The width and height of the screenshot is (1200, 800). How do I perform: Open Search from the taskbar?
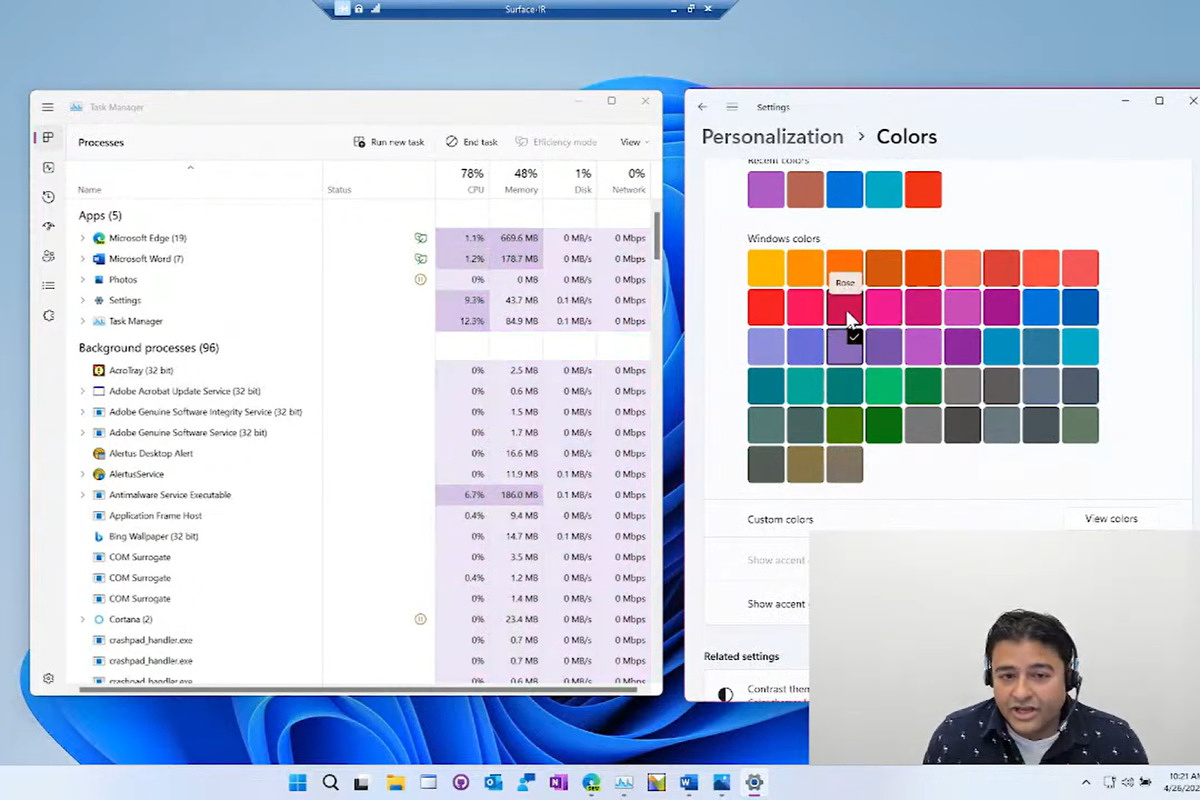point(330,782)
